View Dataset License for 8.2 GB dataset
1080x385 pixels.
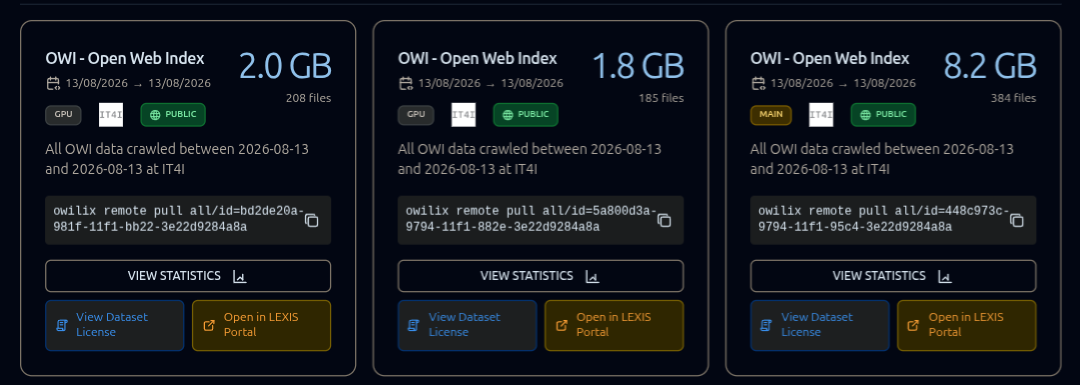pos(820,325)
